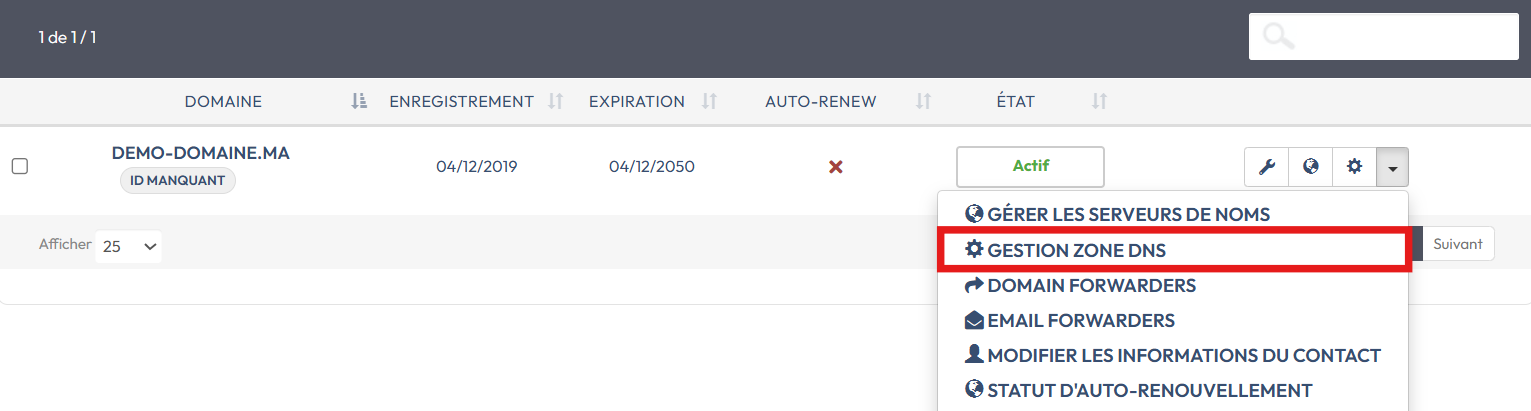Open the Afficher entries-per-page dropdown
The width and height of the screenshot is (1531, 411).
pyautogui.click(x=129, y=245)
